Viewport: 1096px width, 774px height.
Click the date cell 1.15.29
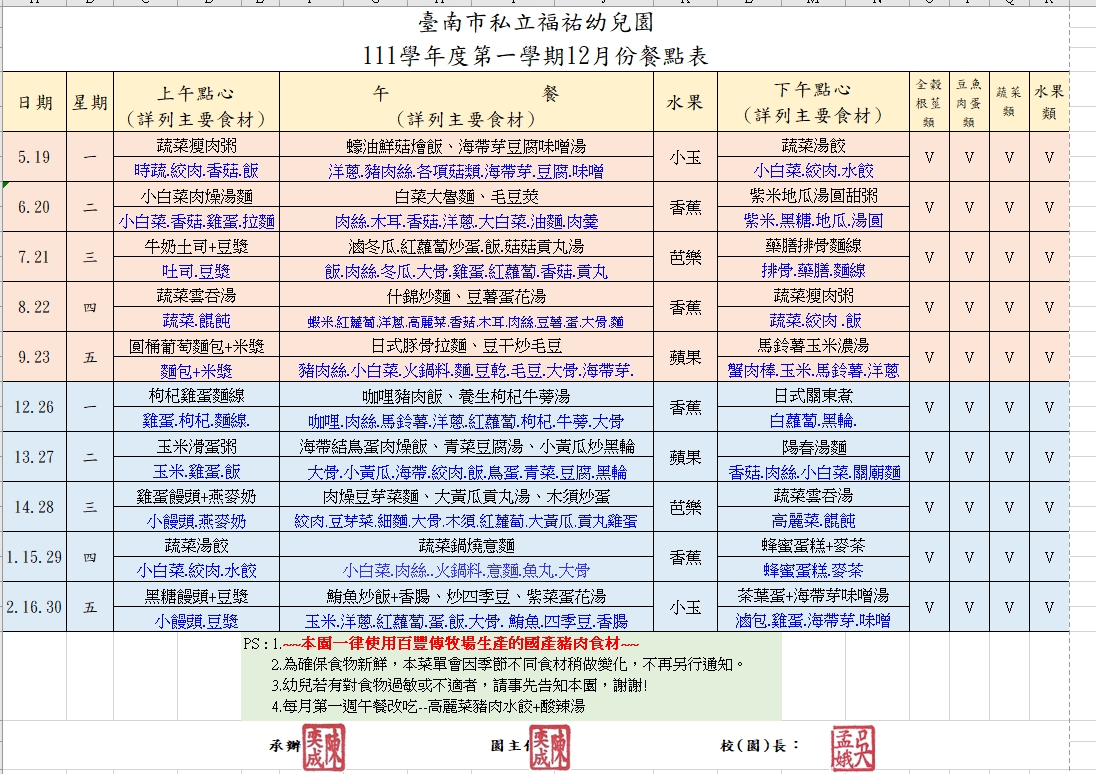coord(35,557)
